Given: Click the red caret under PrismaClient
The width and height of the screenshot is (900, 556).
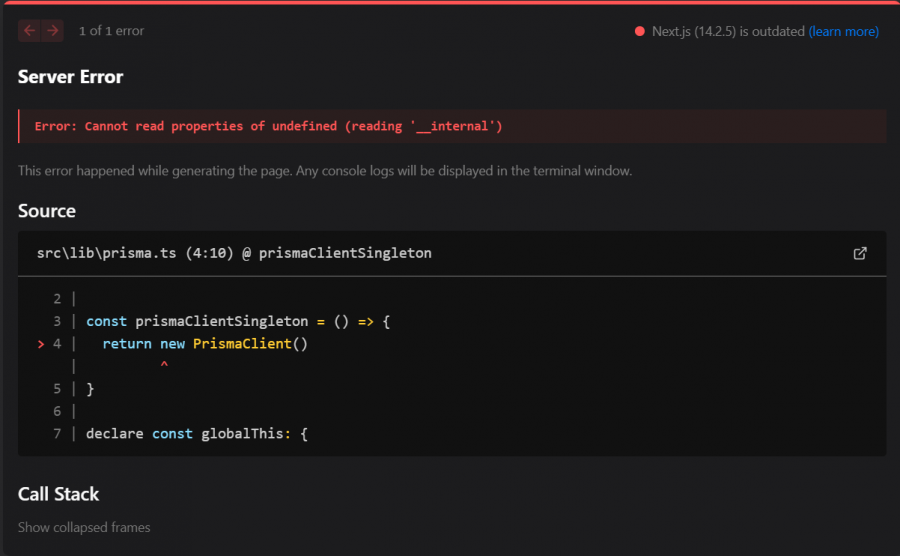Looking at the screenshot, I should (x=164, y=366).
